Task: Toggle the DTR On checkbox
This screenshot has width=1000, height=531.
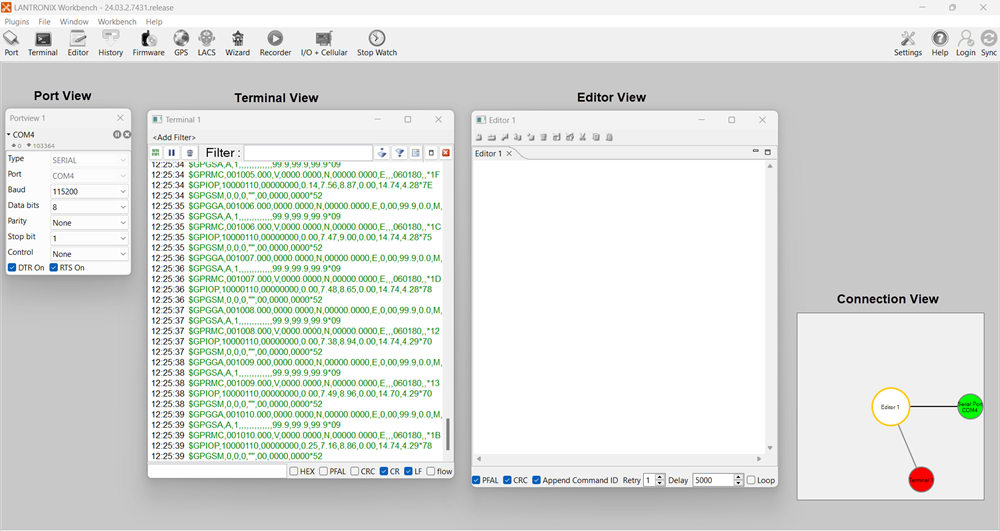Action: 12,268
